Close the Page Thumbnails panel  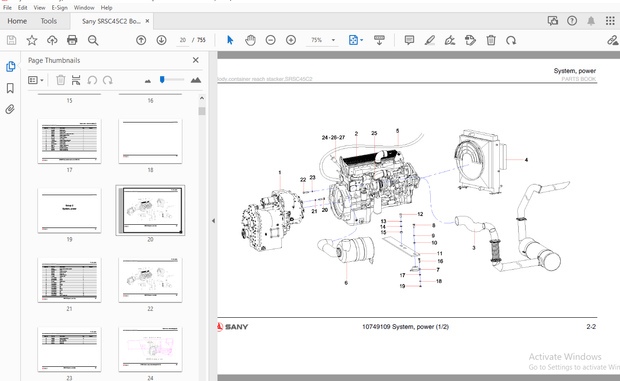(195, 60)
